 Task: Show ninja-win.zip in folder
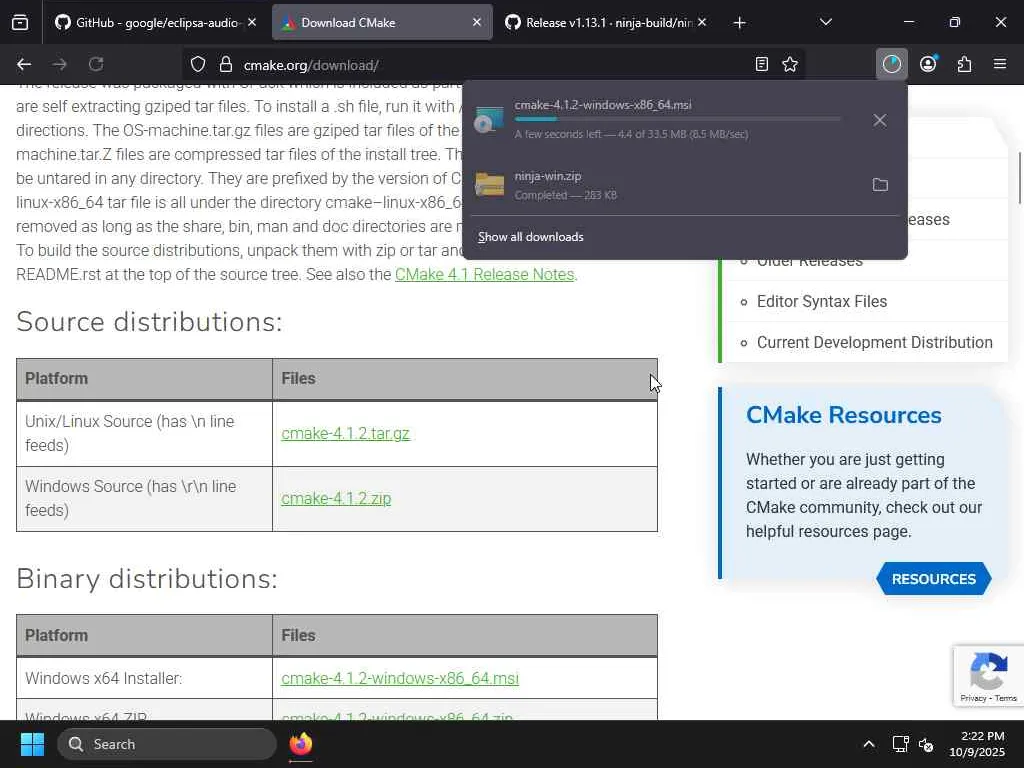coord(880,185)
